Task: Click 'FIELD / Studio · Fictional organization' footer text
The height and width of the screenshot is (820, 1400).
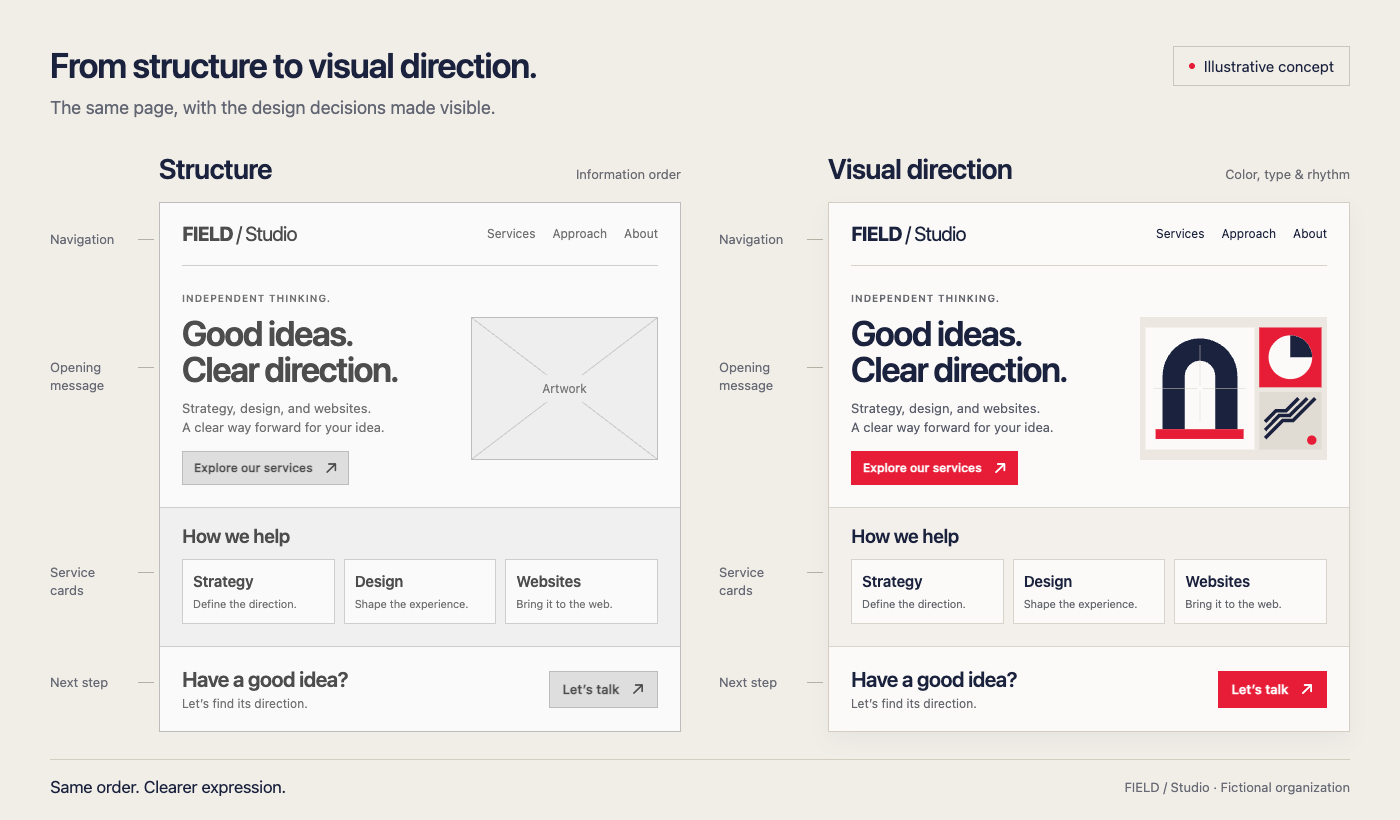Action: tap(1237, 787)
